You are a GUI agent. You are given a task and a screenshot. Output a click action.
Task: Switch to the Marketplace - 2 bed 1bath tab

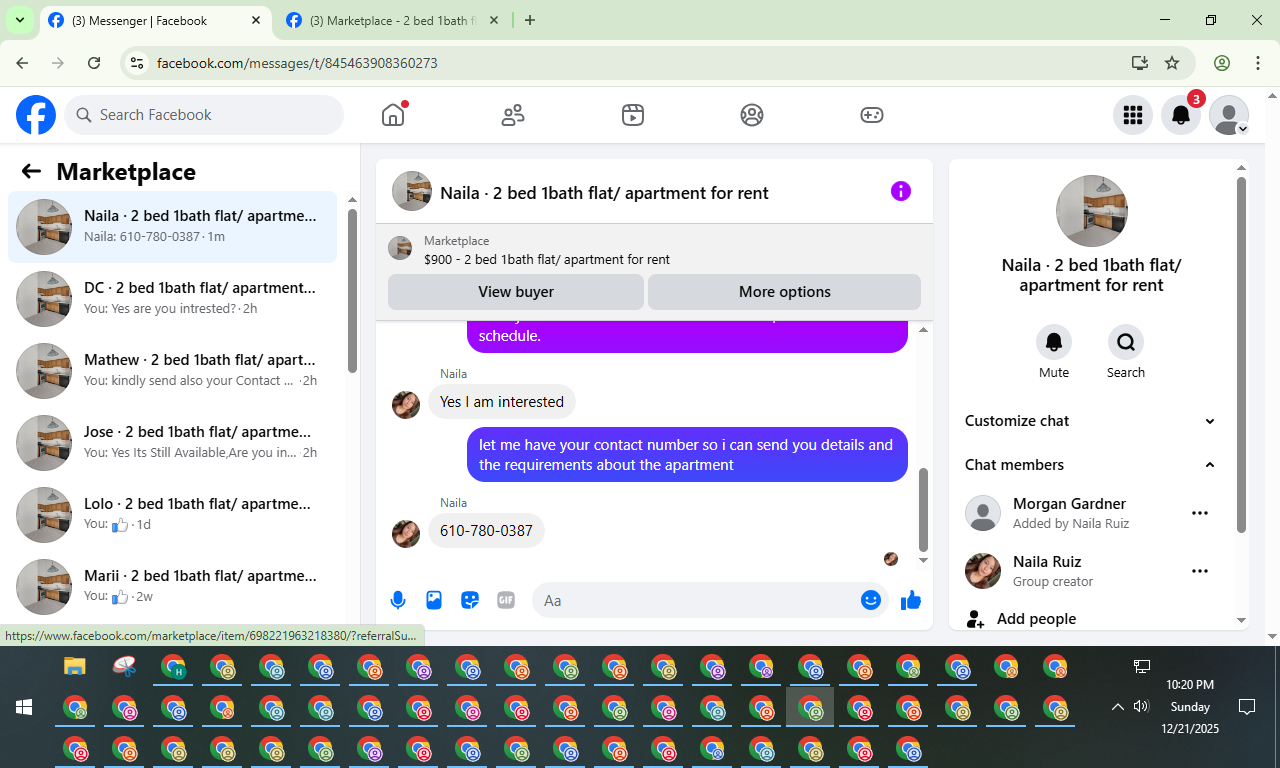click(x=393, y=20)
